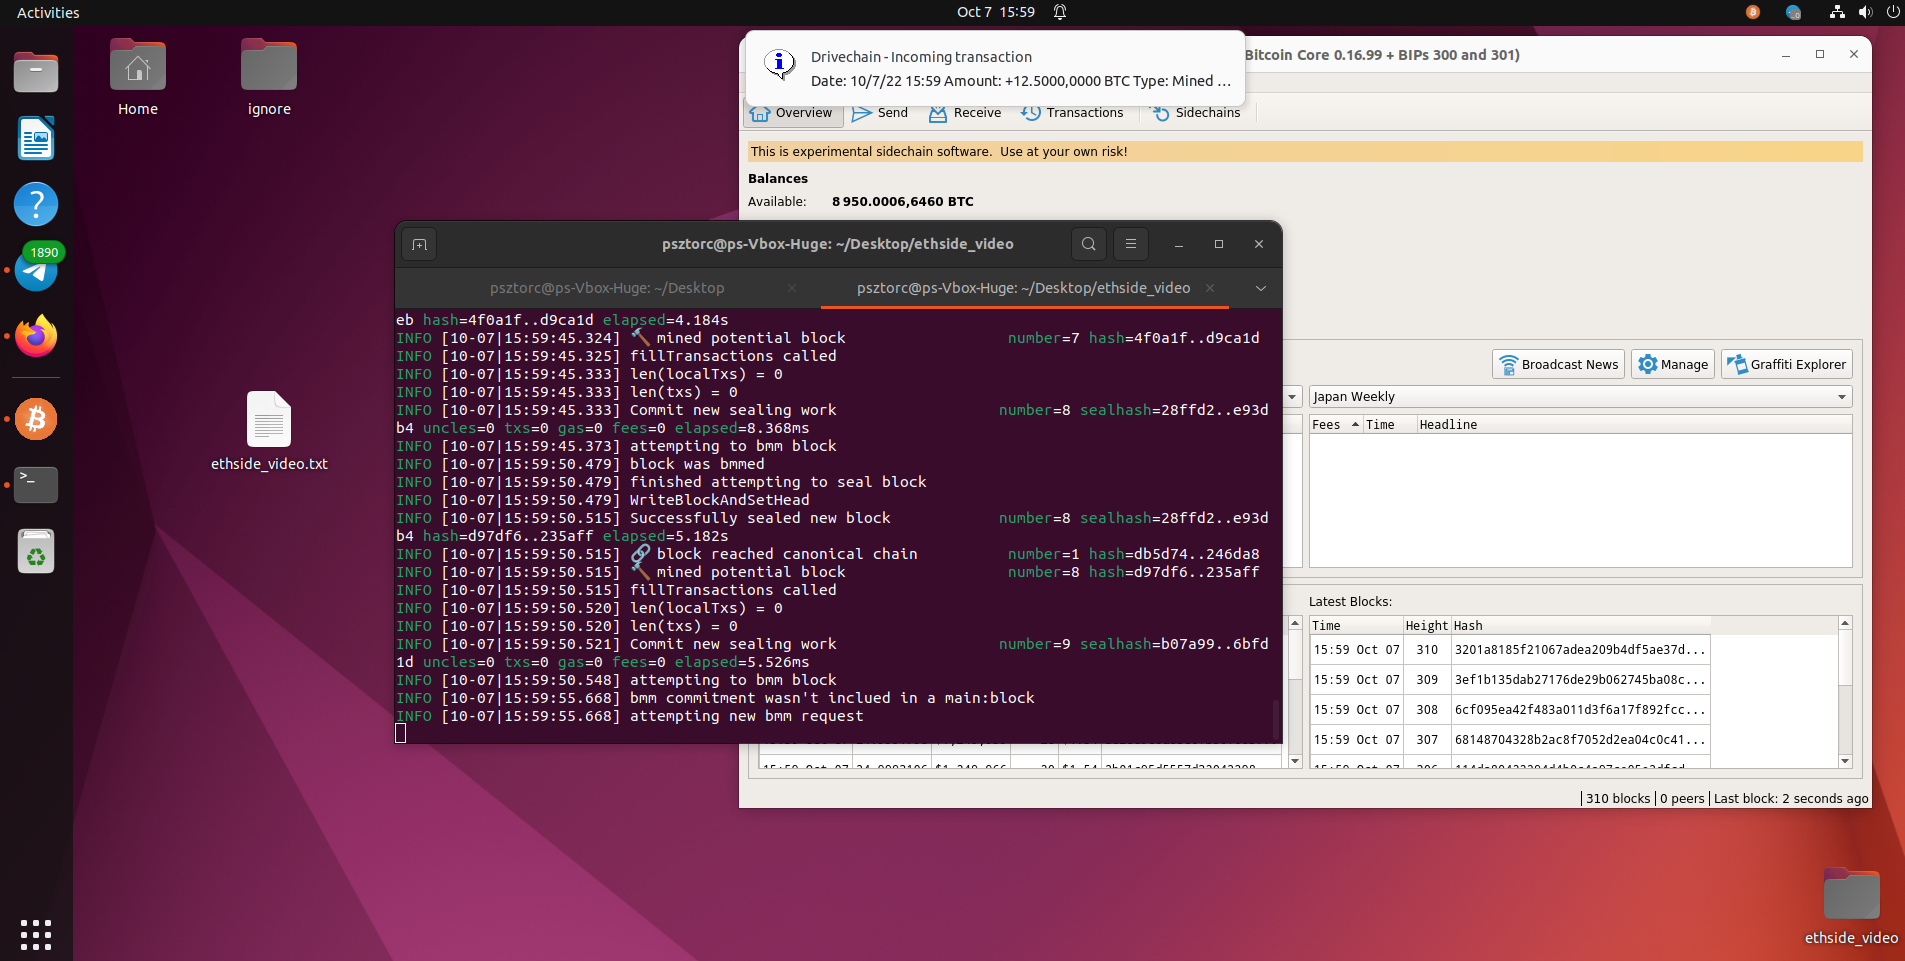Switch to the Transactions tab in Drivechain

point(1072,113)
